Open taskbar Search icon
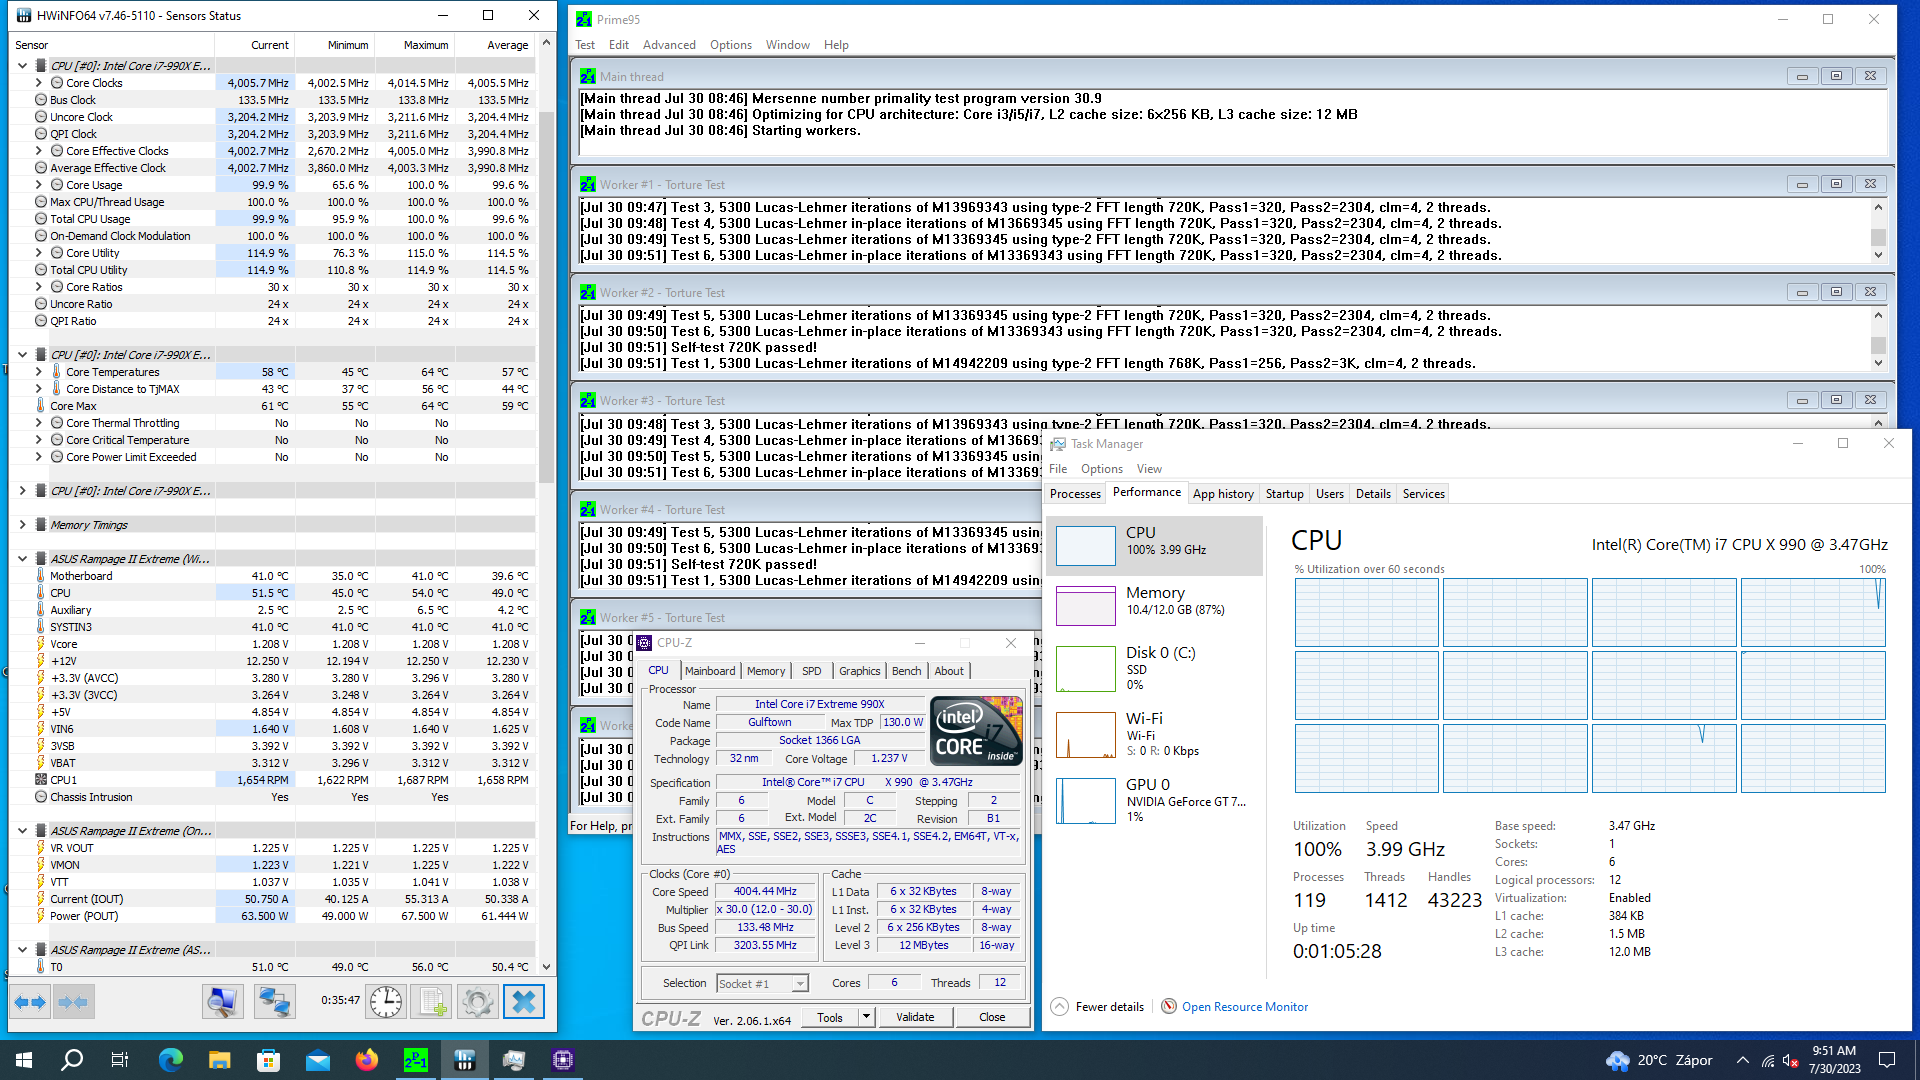Image resolution: width=1920 pixels, height=1080 pixels. click(x=72, y=1060)
